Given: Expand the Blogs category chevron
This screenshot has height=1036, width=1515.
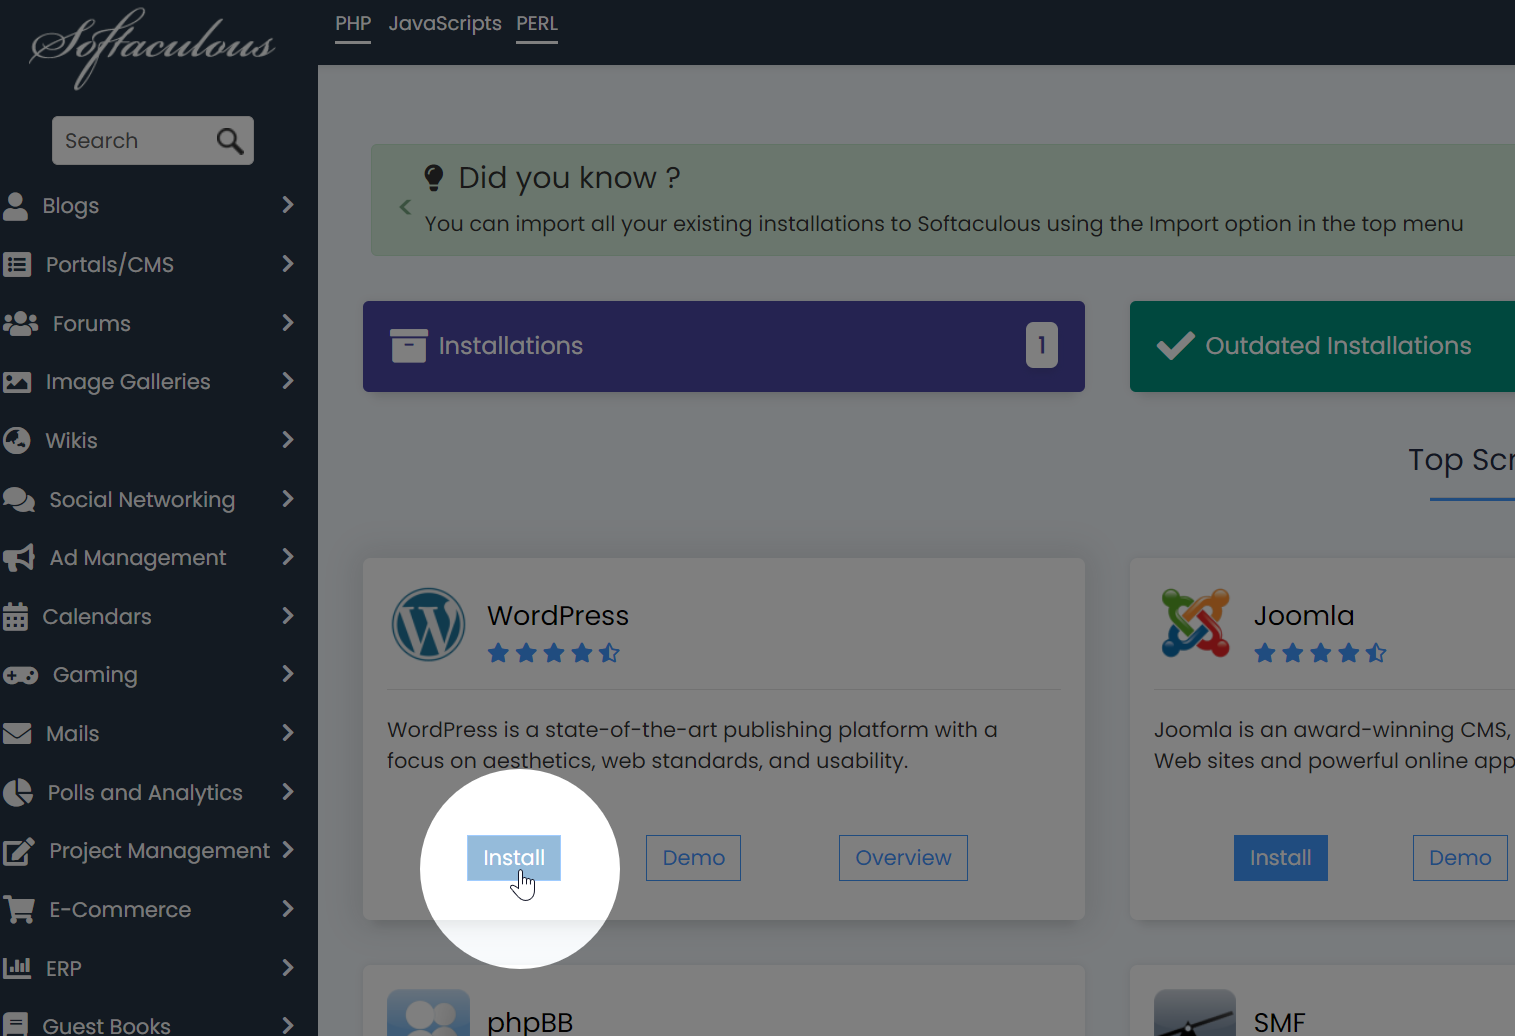Looking at the screenshot, I should (288, 205).
